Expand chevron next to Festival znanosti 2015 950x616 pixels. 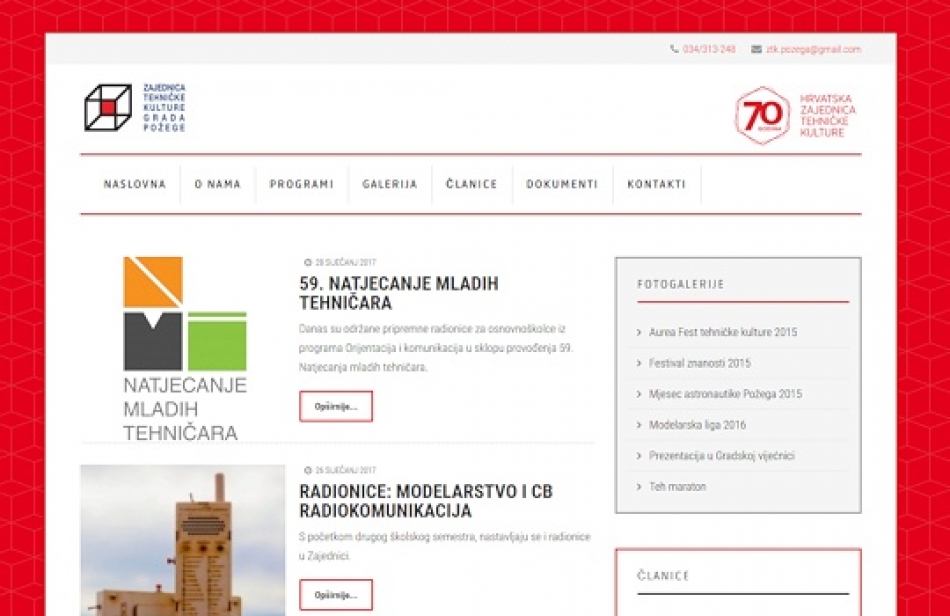tap(639, 363)
